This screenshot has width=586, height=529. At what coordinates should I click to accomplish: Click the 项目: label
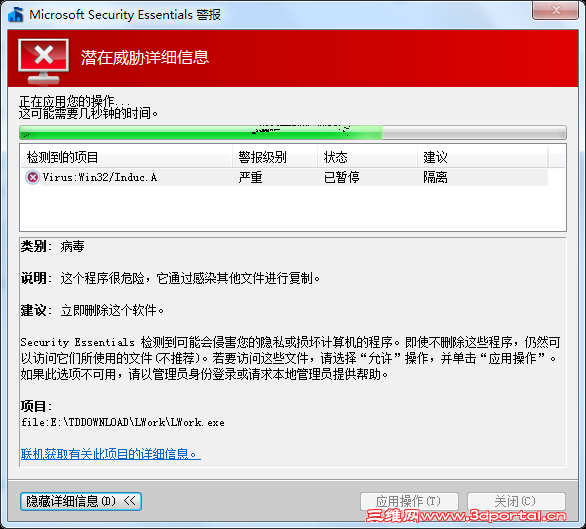tap(36, 406)
